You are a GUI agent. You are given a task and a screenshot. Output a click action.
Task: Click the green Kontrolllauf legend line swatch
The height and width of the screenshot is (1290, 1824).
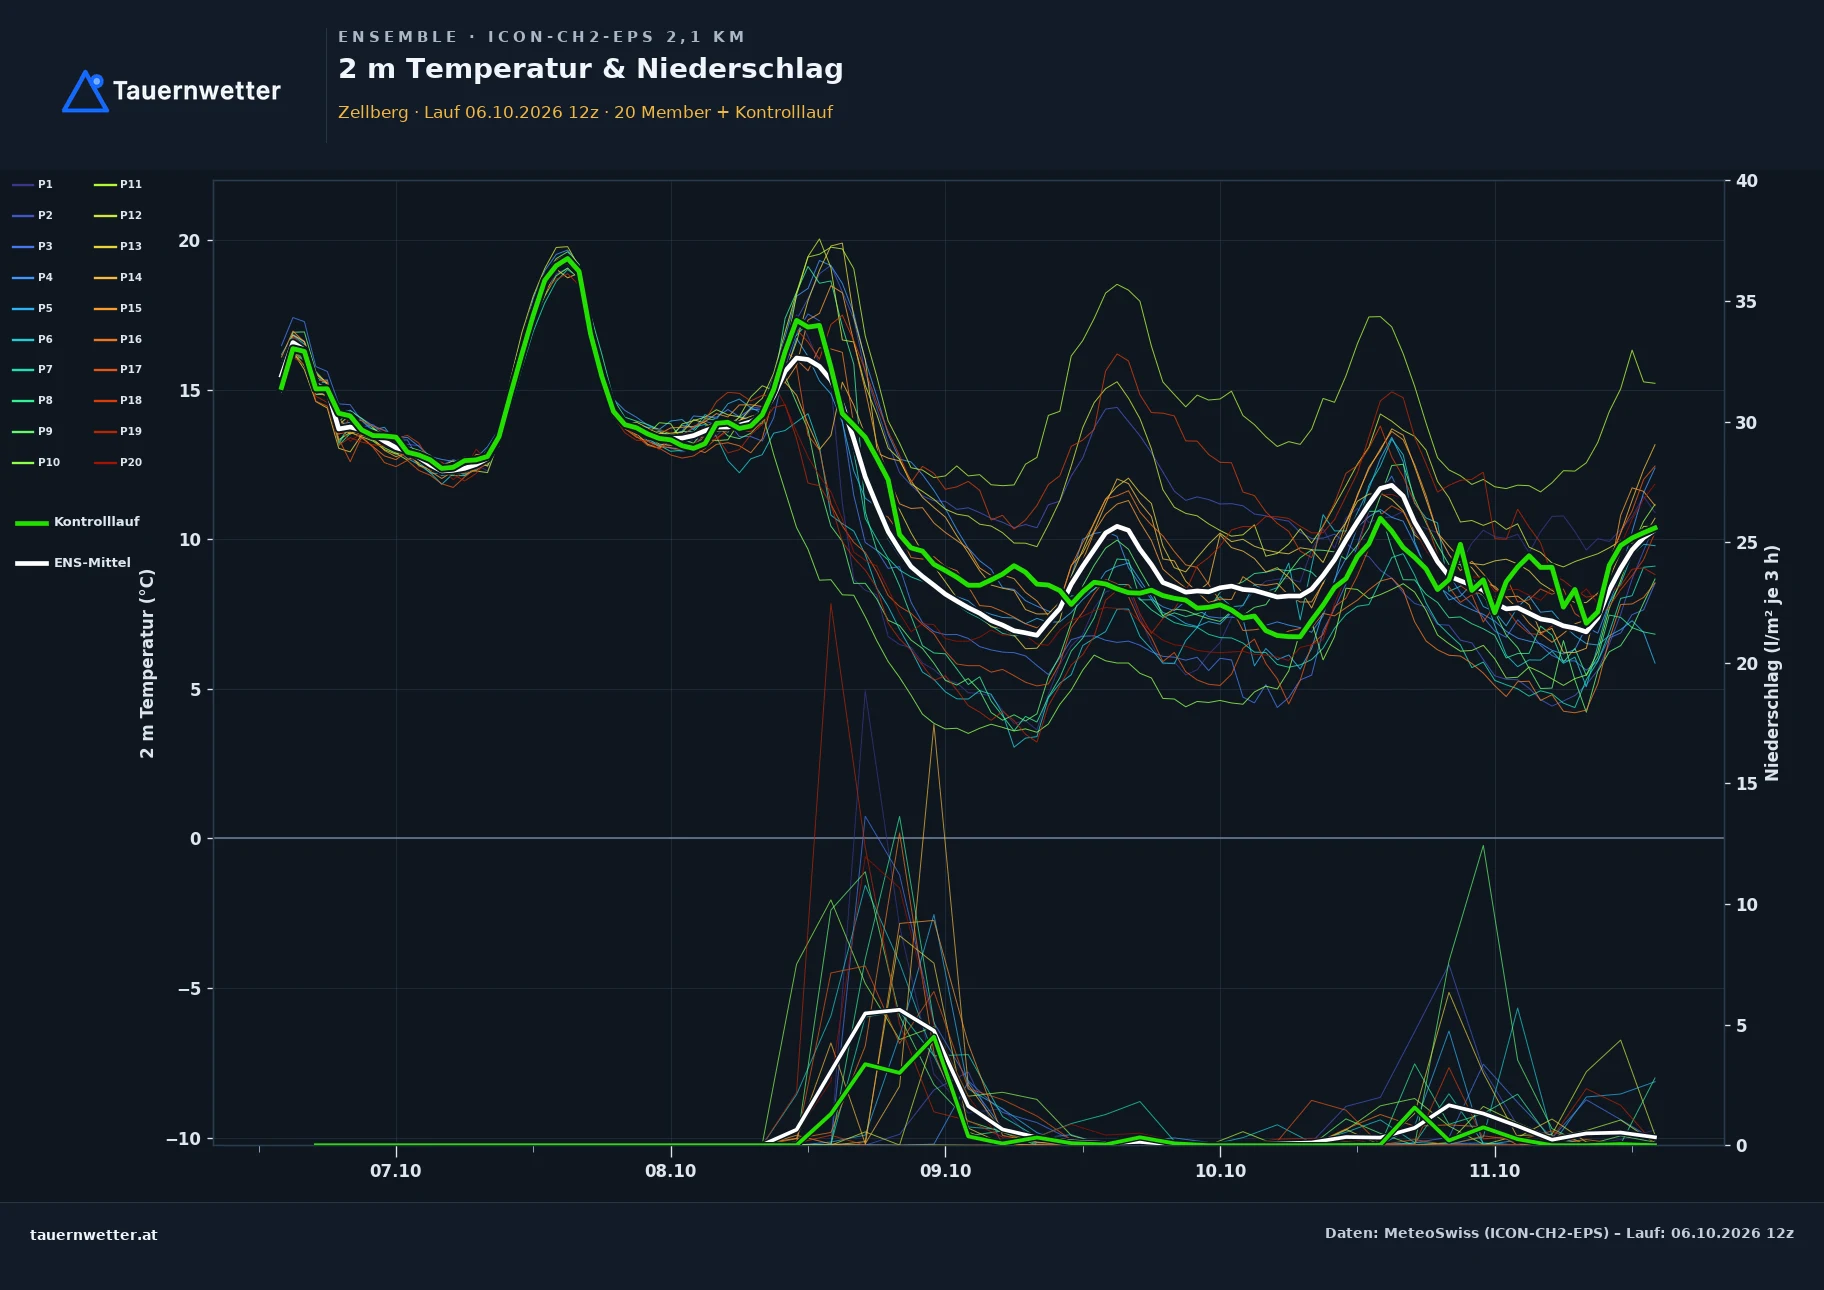(32, 523)
